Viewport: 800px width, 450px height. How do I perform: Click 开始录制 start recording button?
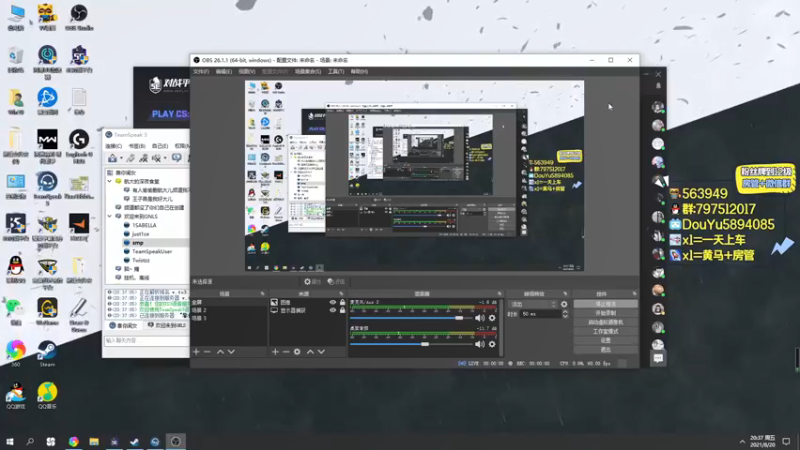click(x=605, y=313)
